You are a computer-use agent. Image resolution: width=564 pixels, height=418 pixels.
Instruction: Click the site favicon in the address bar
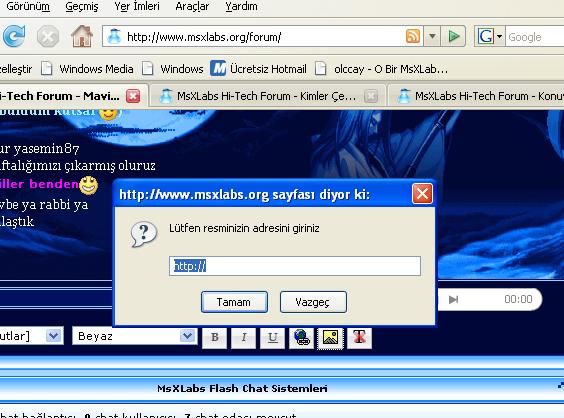(x=114, y=36)
